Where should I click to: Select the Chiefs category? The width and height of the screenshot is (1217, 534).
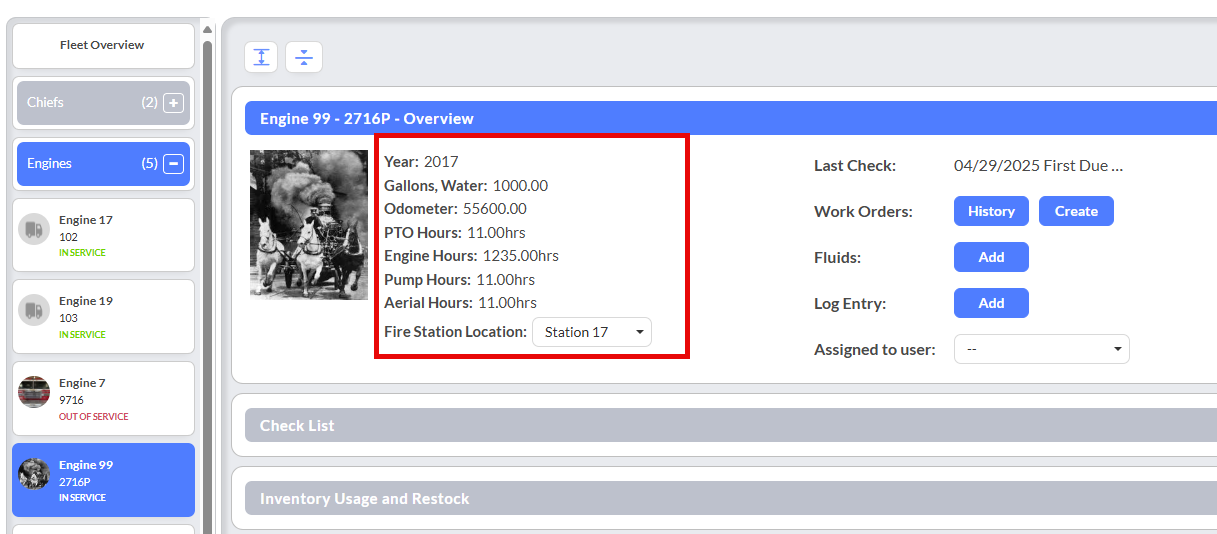click(x=80, y=103)
